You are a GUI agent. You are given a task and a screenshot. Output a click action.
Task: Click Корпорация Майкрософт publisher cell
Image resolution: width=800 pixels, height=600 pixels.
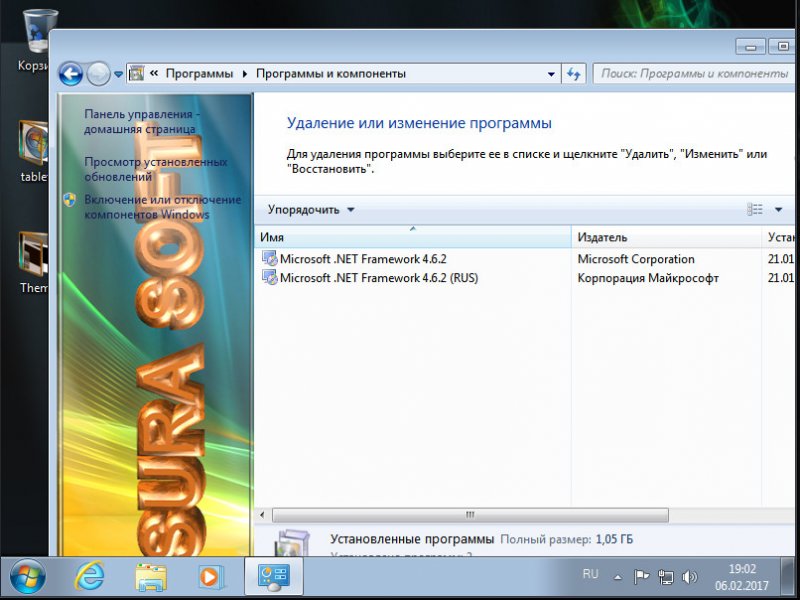[x=648, y=278]
